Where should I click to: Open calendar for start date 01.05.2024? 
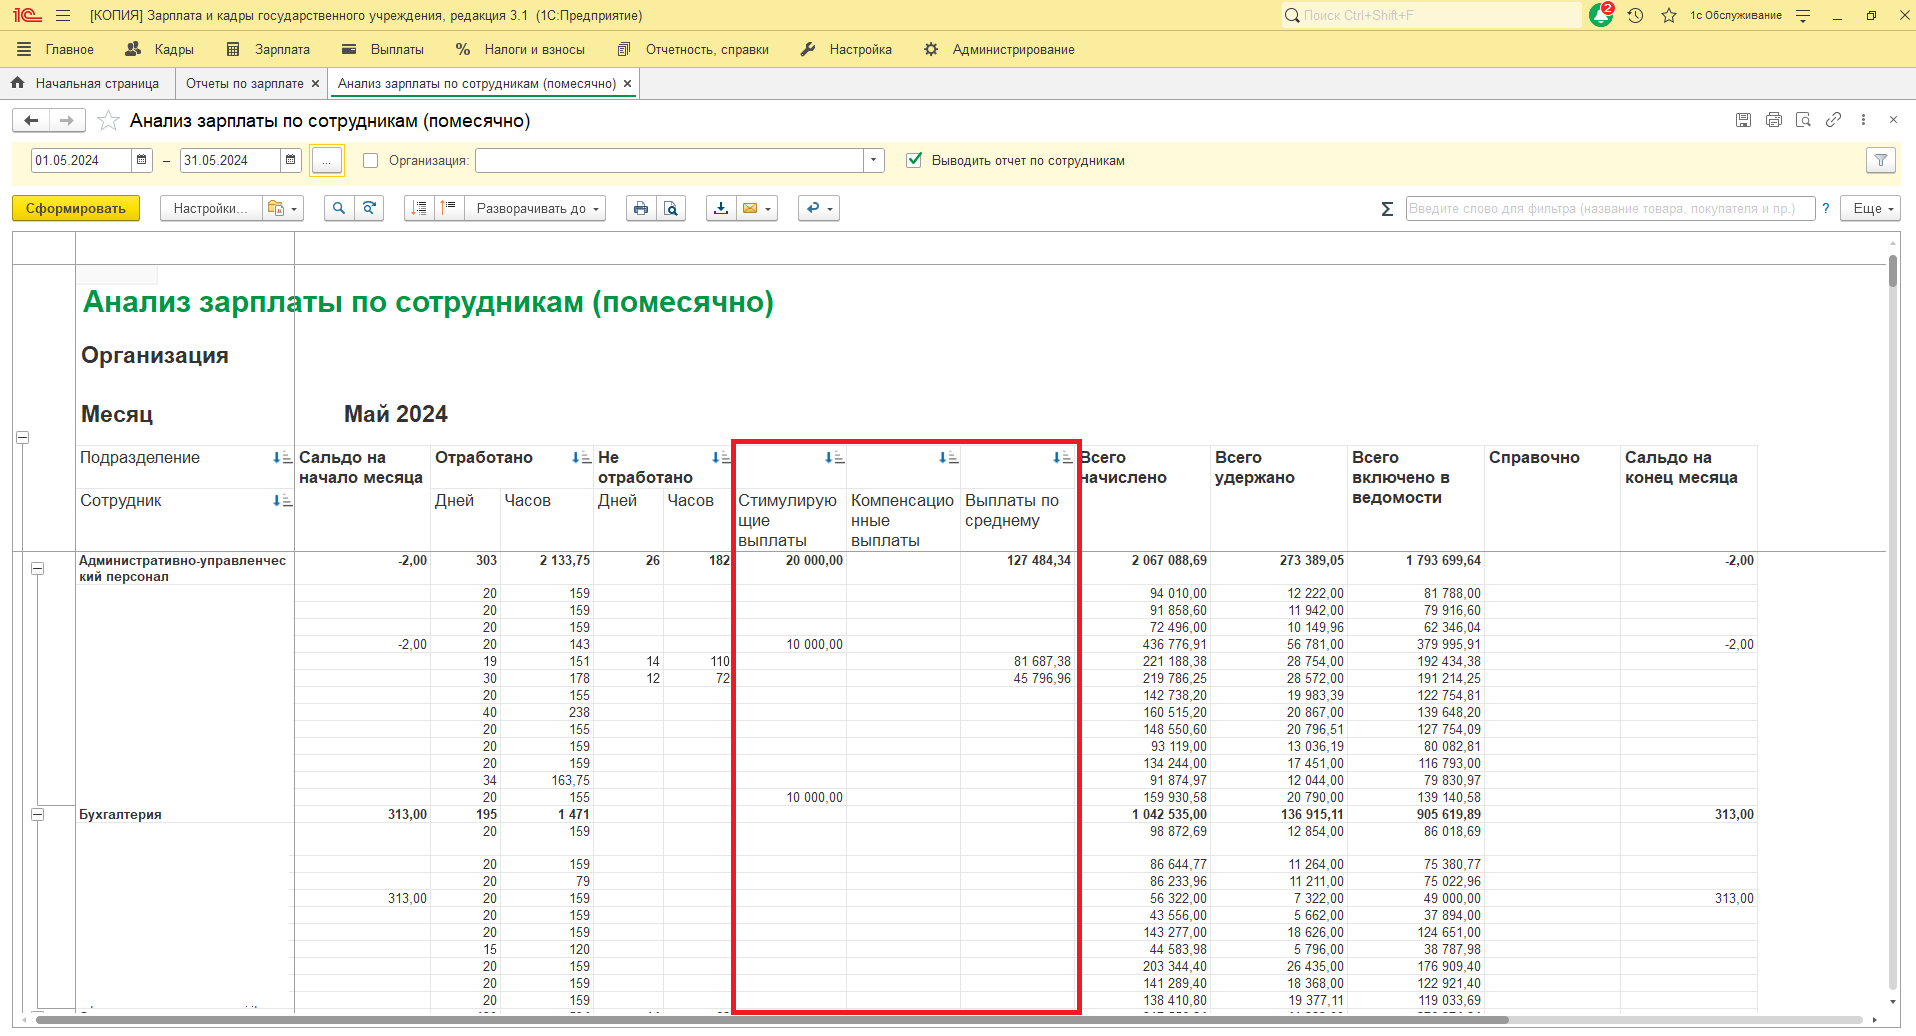click(142, 160)
